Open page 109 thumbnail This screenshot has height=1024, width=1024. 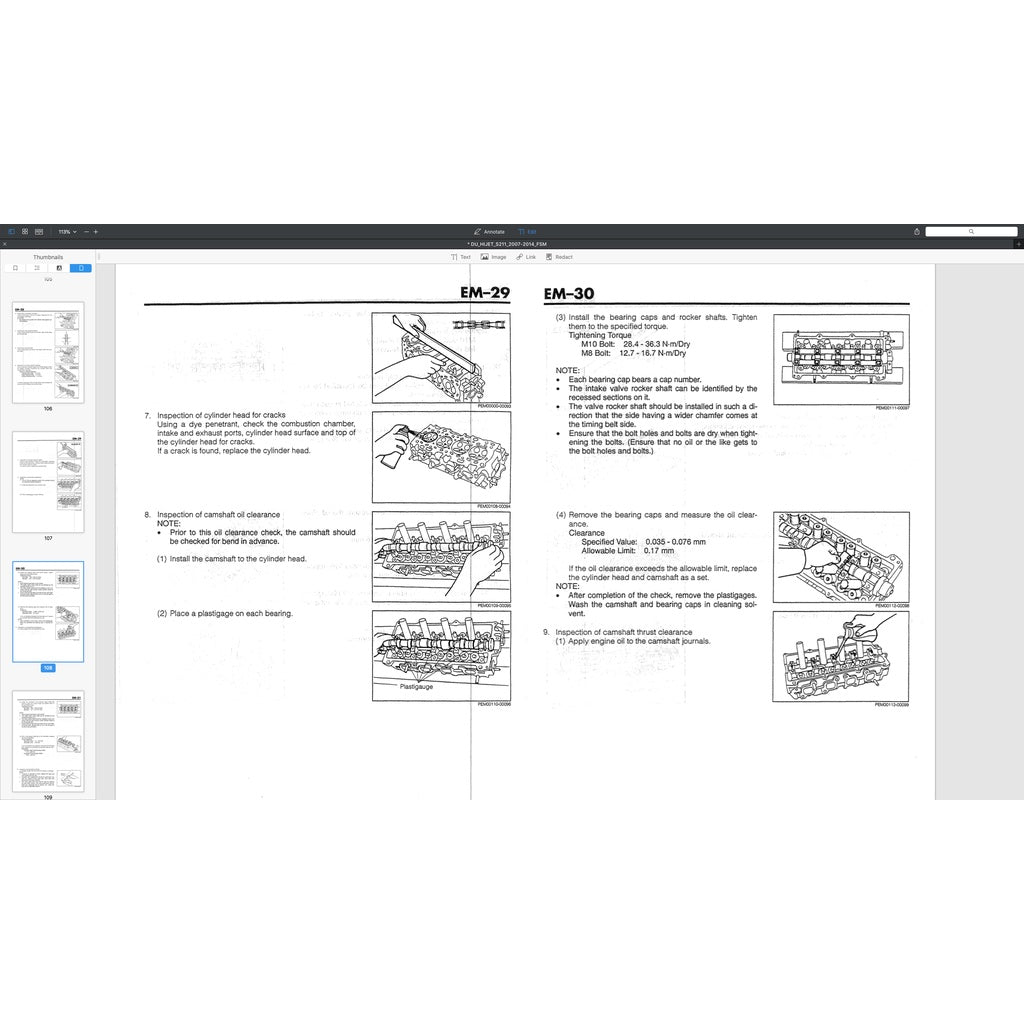point(48,740)
